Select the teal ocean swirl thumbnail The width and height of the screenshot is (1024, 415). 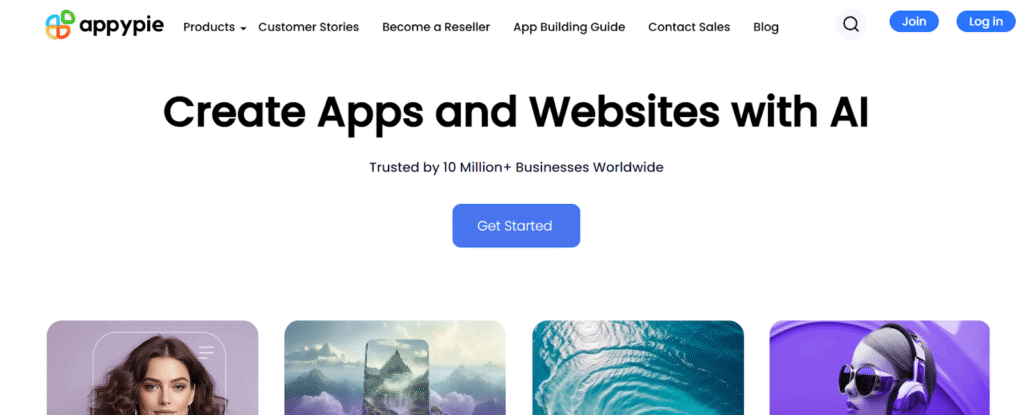(x=638, y=367)
